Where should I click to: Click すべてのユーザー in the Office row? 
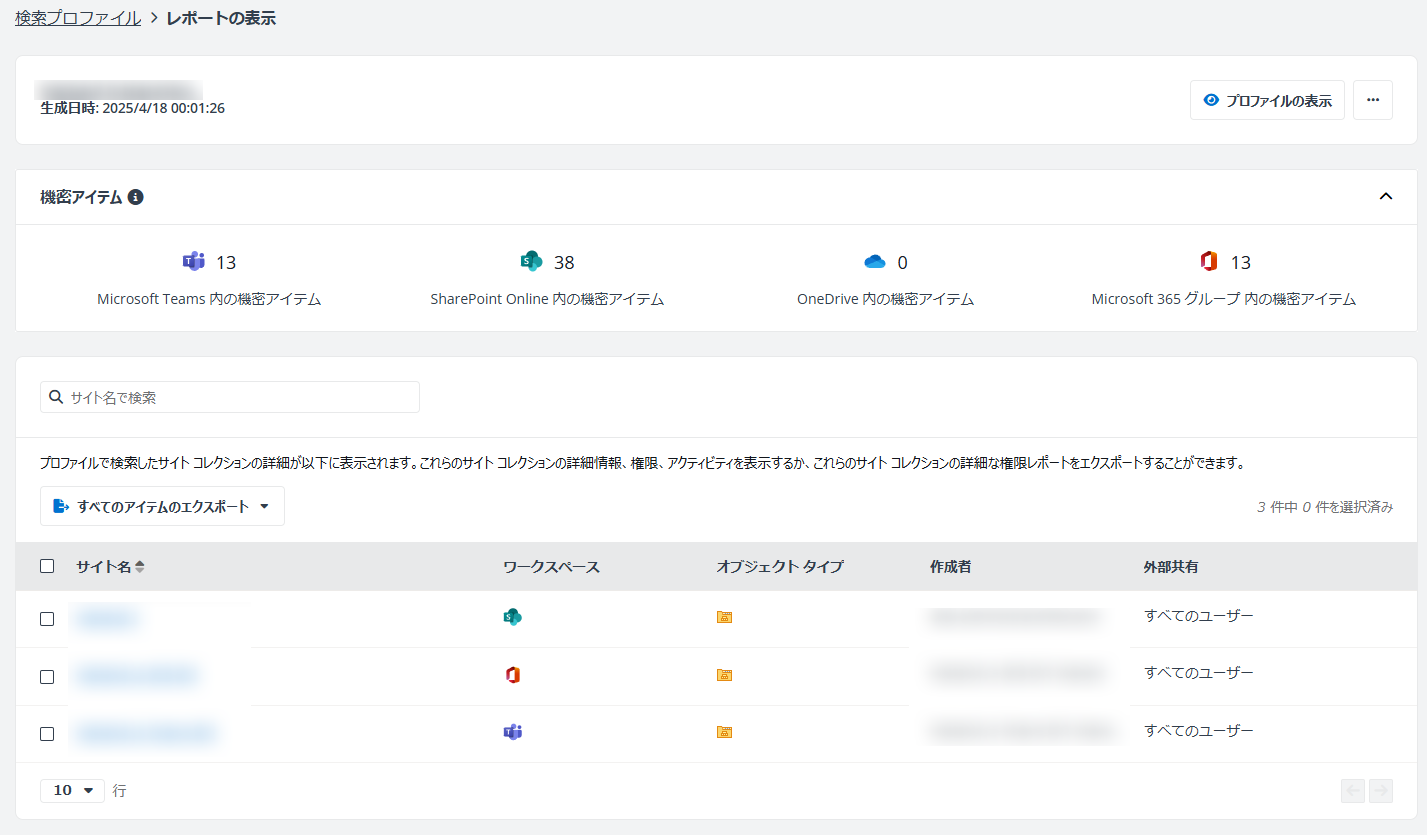(1198, 673)
